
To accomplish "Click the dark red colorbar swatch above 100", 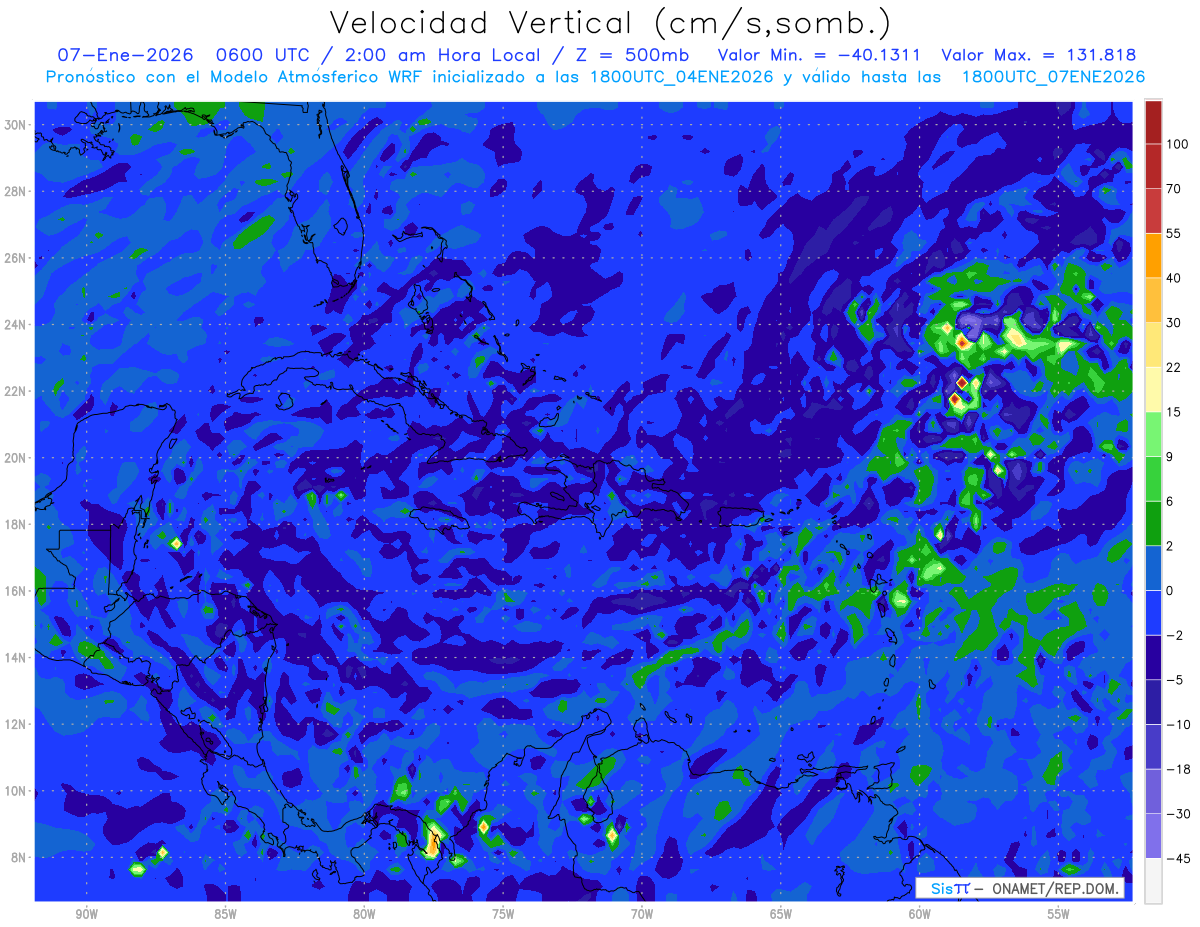I will point(1153,122).
